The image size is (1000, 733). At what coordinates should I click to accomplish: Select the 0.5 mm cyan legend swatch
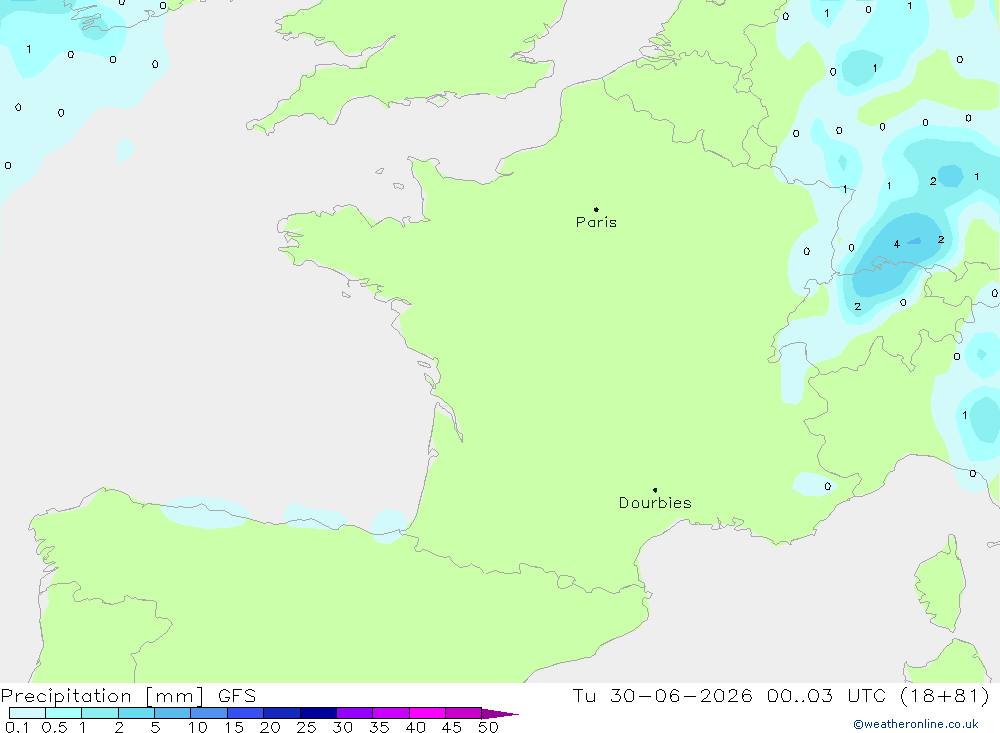point(63,713)
